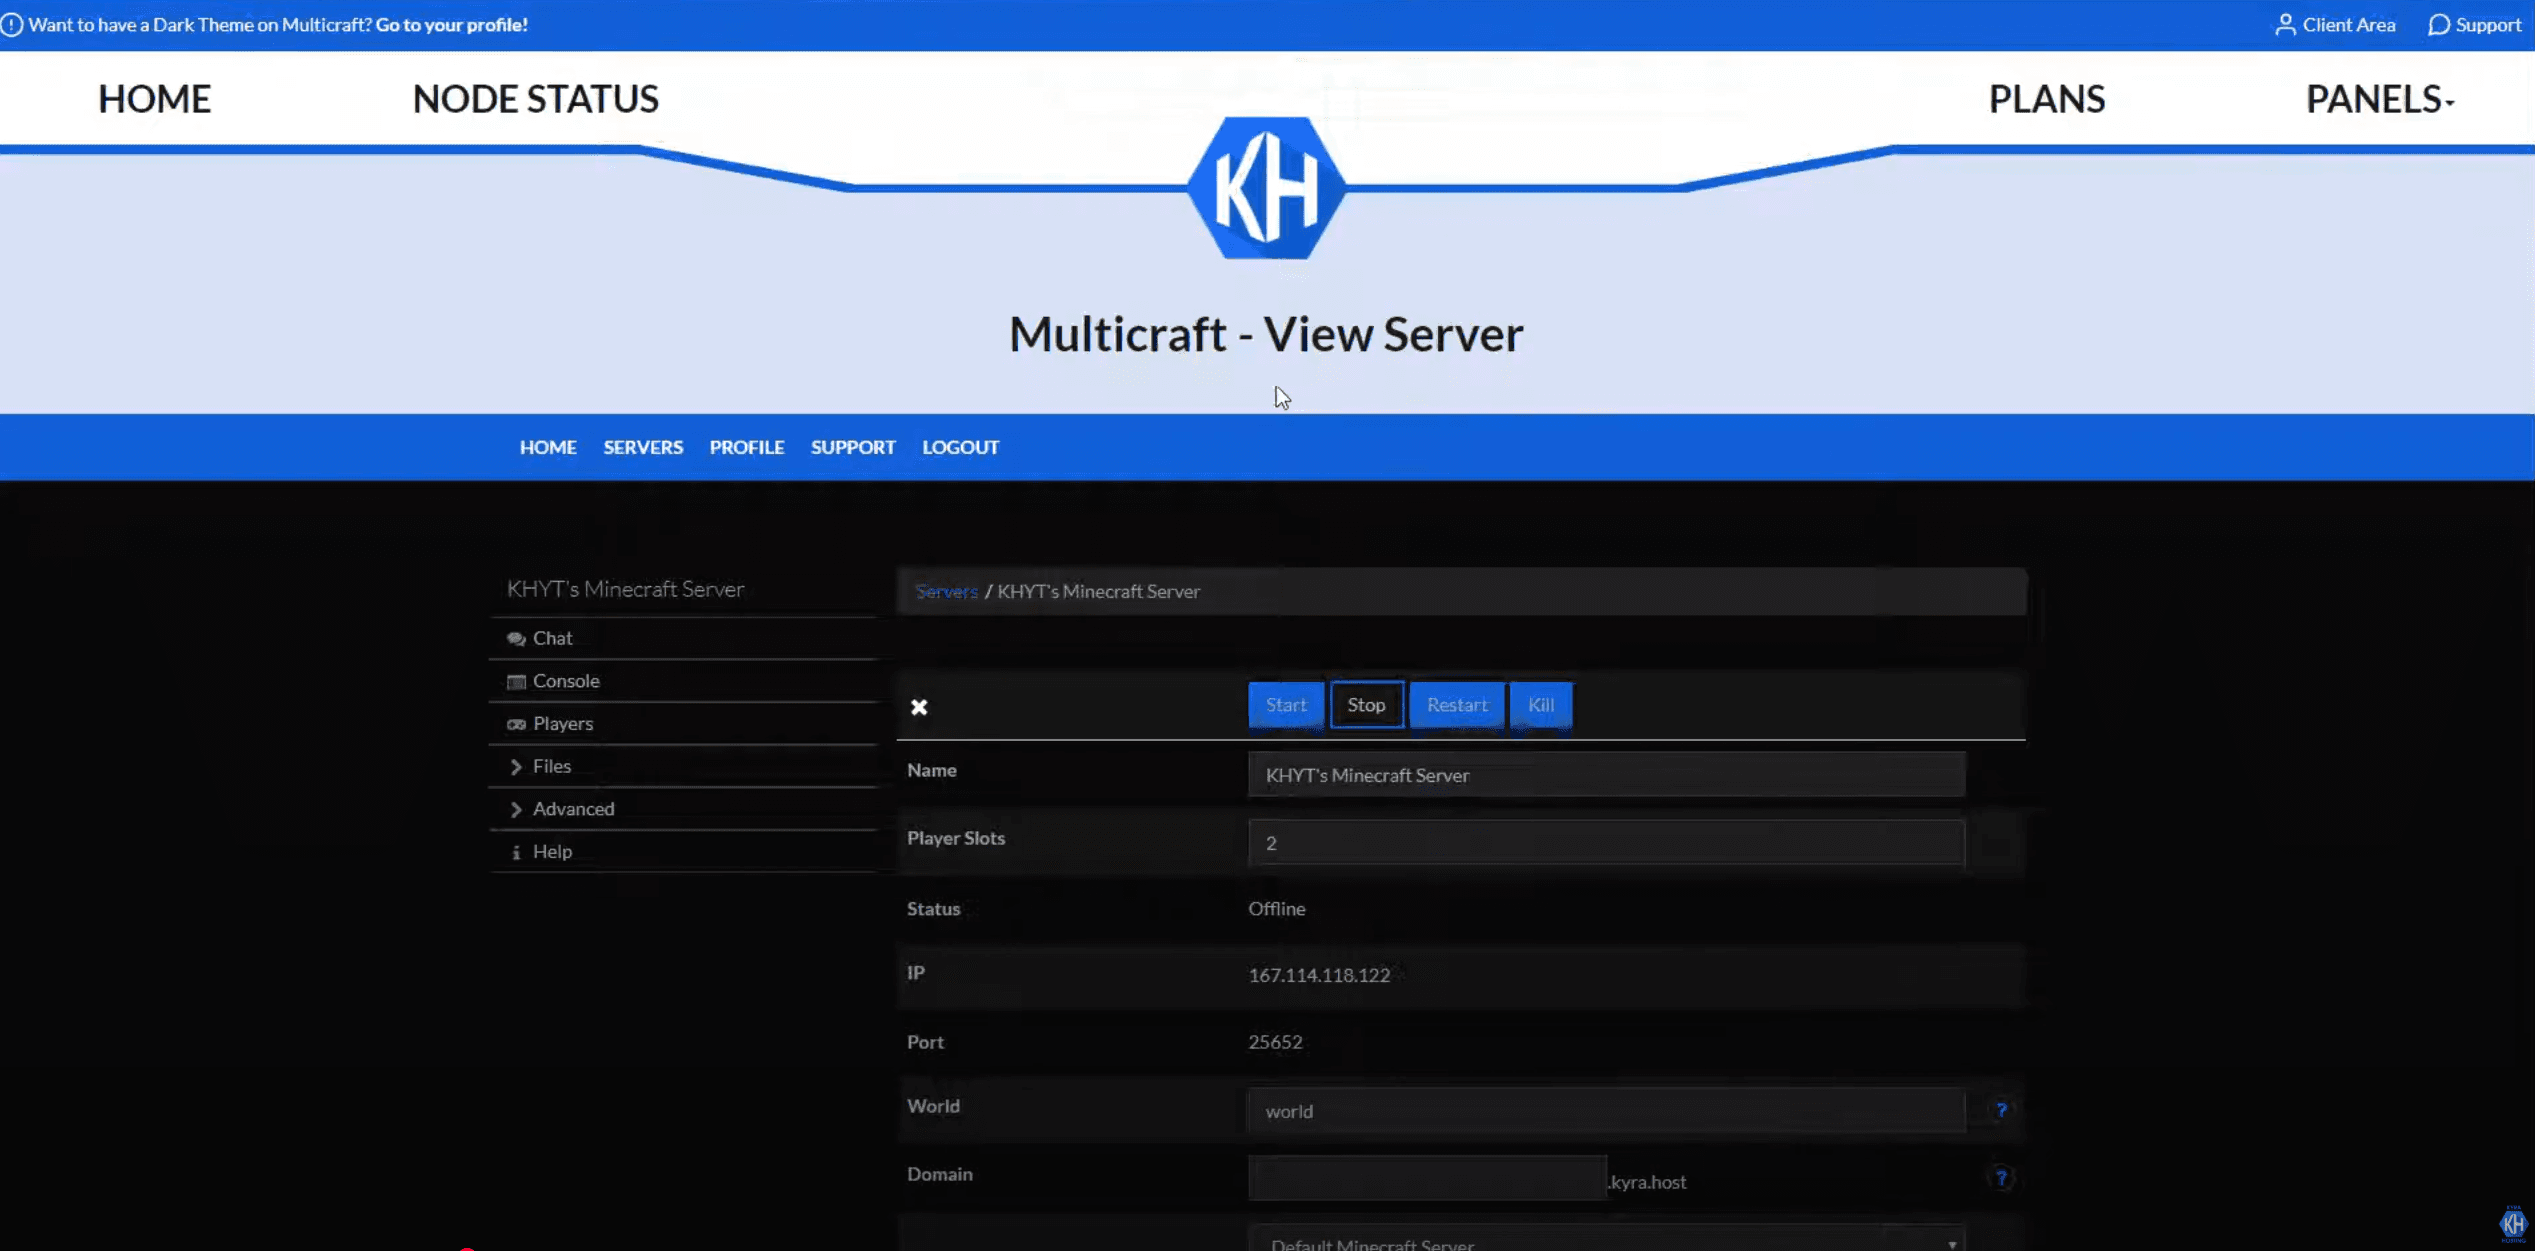Screen dimensions: 2535x1251
Task: Click the KH hexagon logo
Action: 1266,188
